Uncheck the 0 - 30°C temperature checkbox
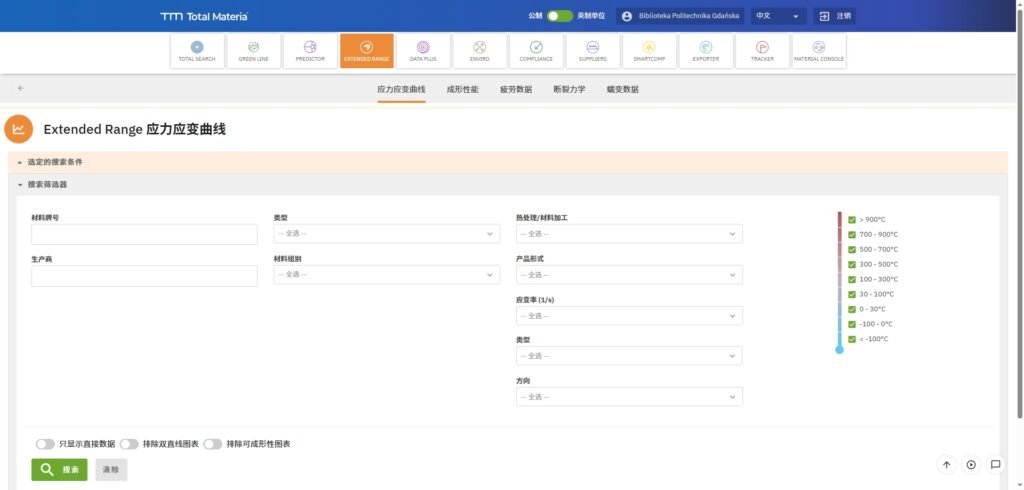 (852, 309)
